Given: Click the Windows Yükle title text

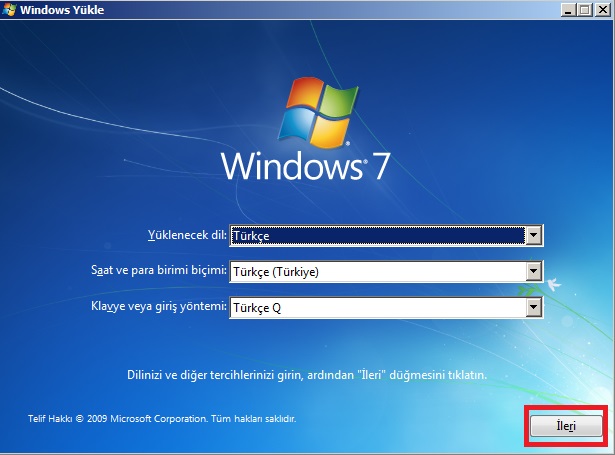Looking at the screenshot, I should tap(62, 10).
